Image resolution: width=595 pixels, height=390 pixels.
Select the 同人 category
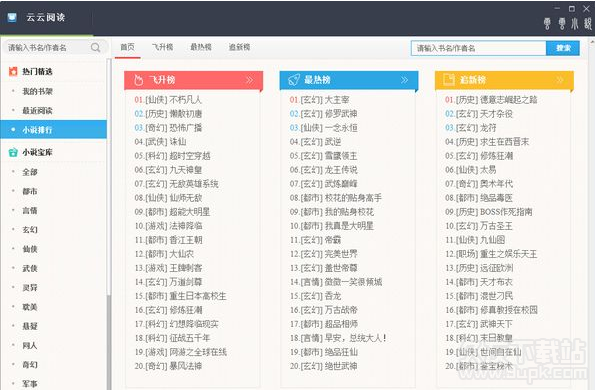30,346
